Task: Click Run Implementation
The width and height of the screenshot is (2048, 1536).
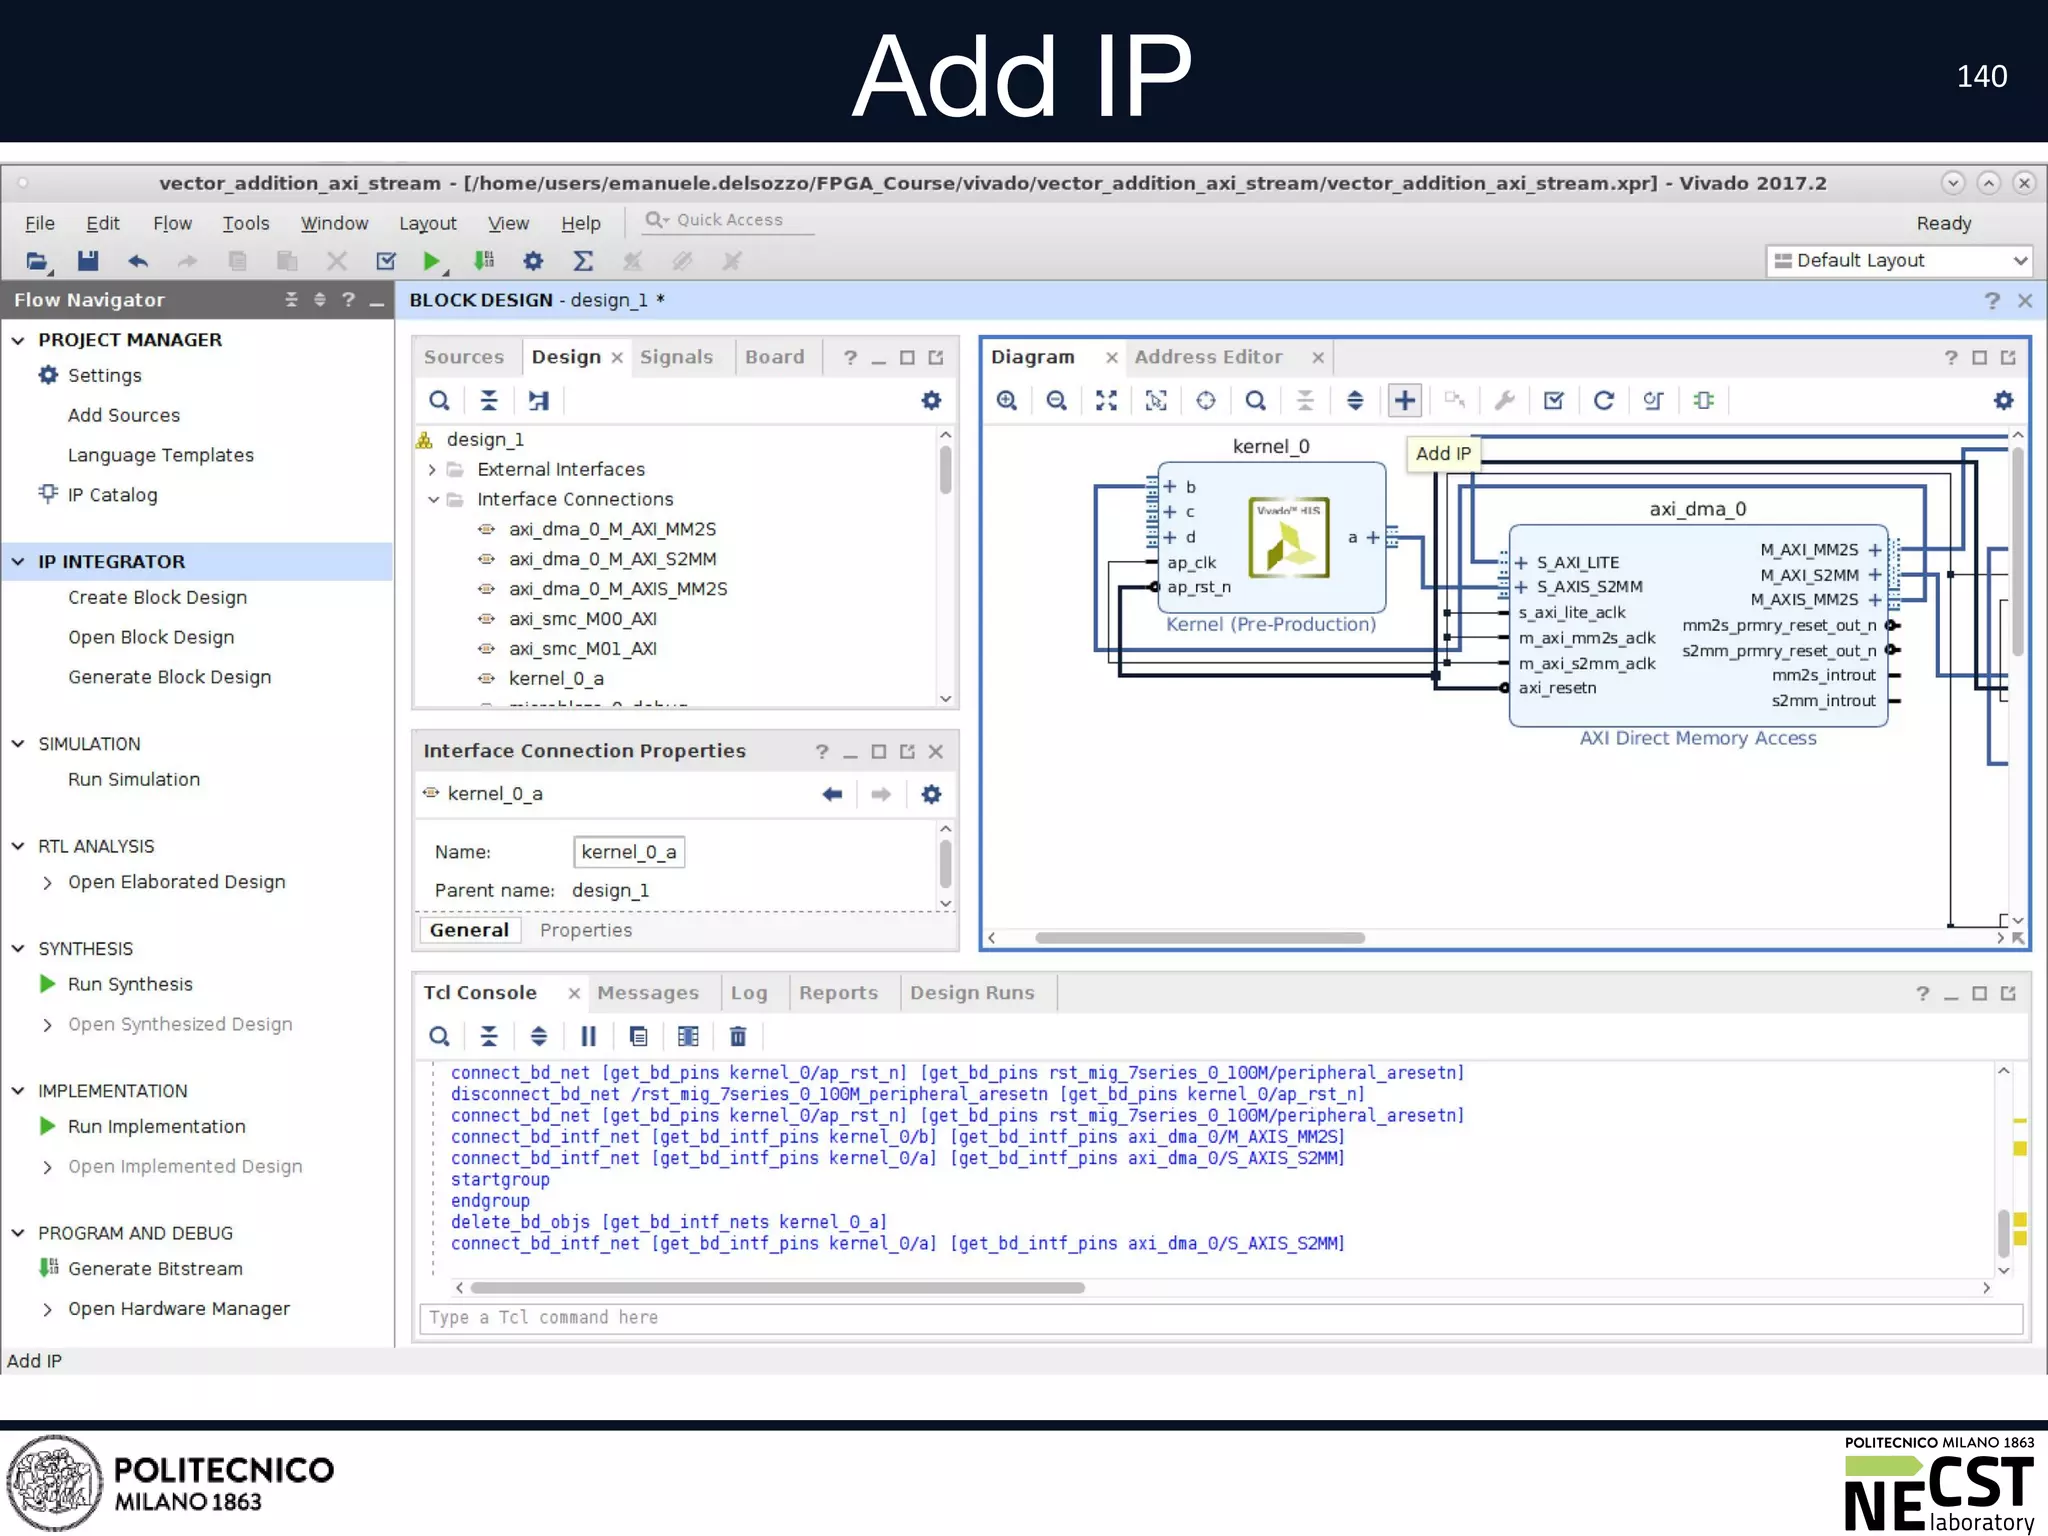Action: coord(157,1126)
